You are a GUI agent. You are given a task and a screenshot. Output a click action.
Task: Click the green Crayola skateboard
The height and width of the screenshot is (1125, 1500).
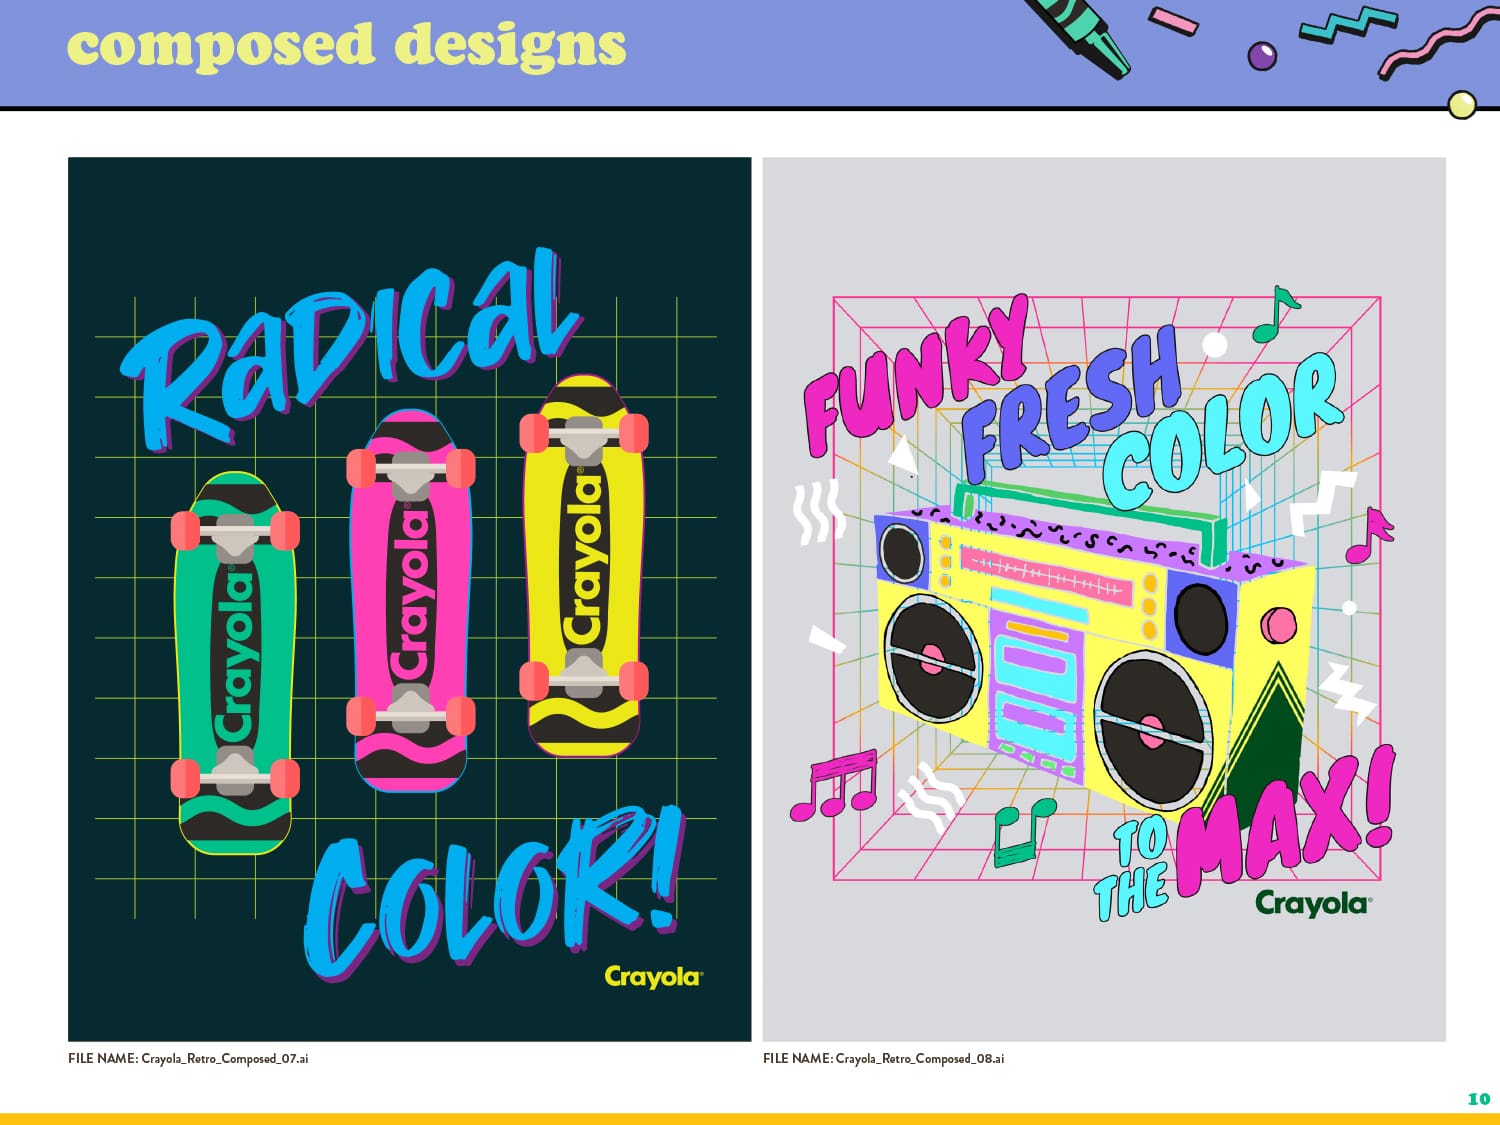pos(235,663)
